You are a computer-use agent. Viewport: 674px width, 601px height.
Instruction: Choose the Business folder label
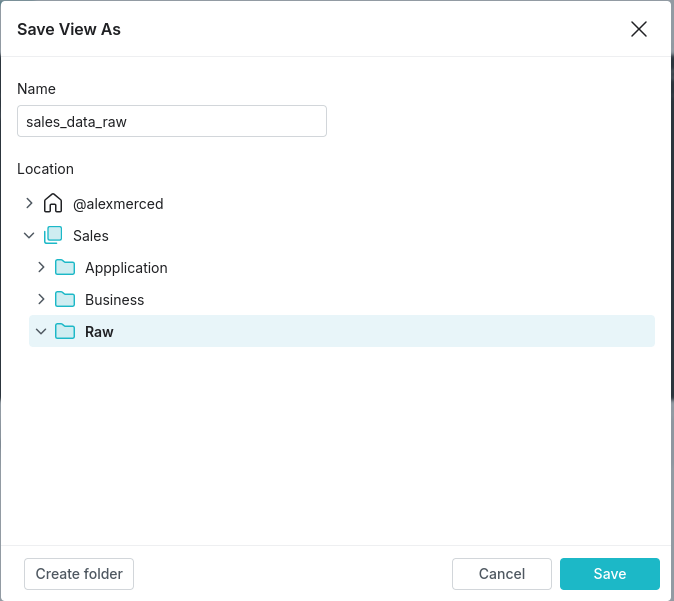(114, 300)
